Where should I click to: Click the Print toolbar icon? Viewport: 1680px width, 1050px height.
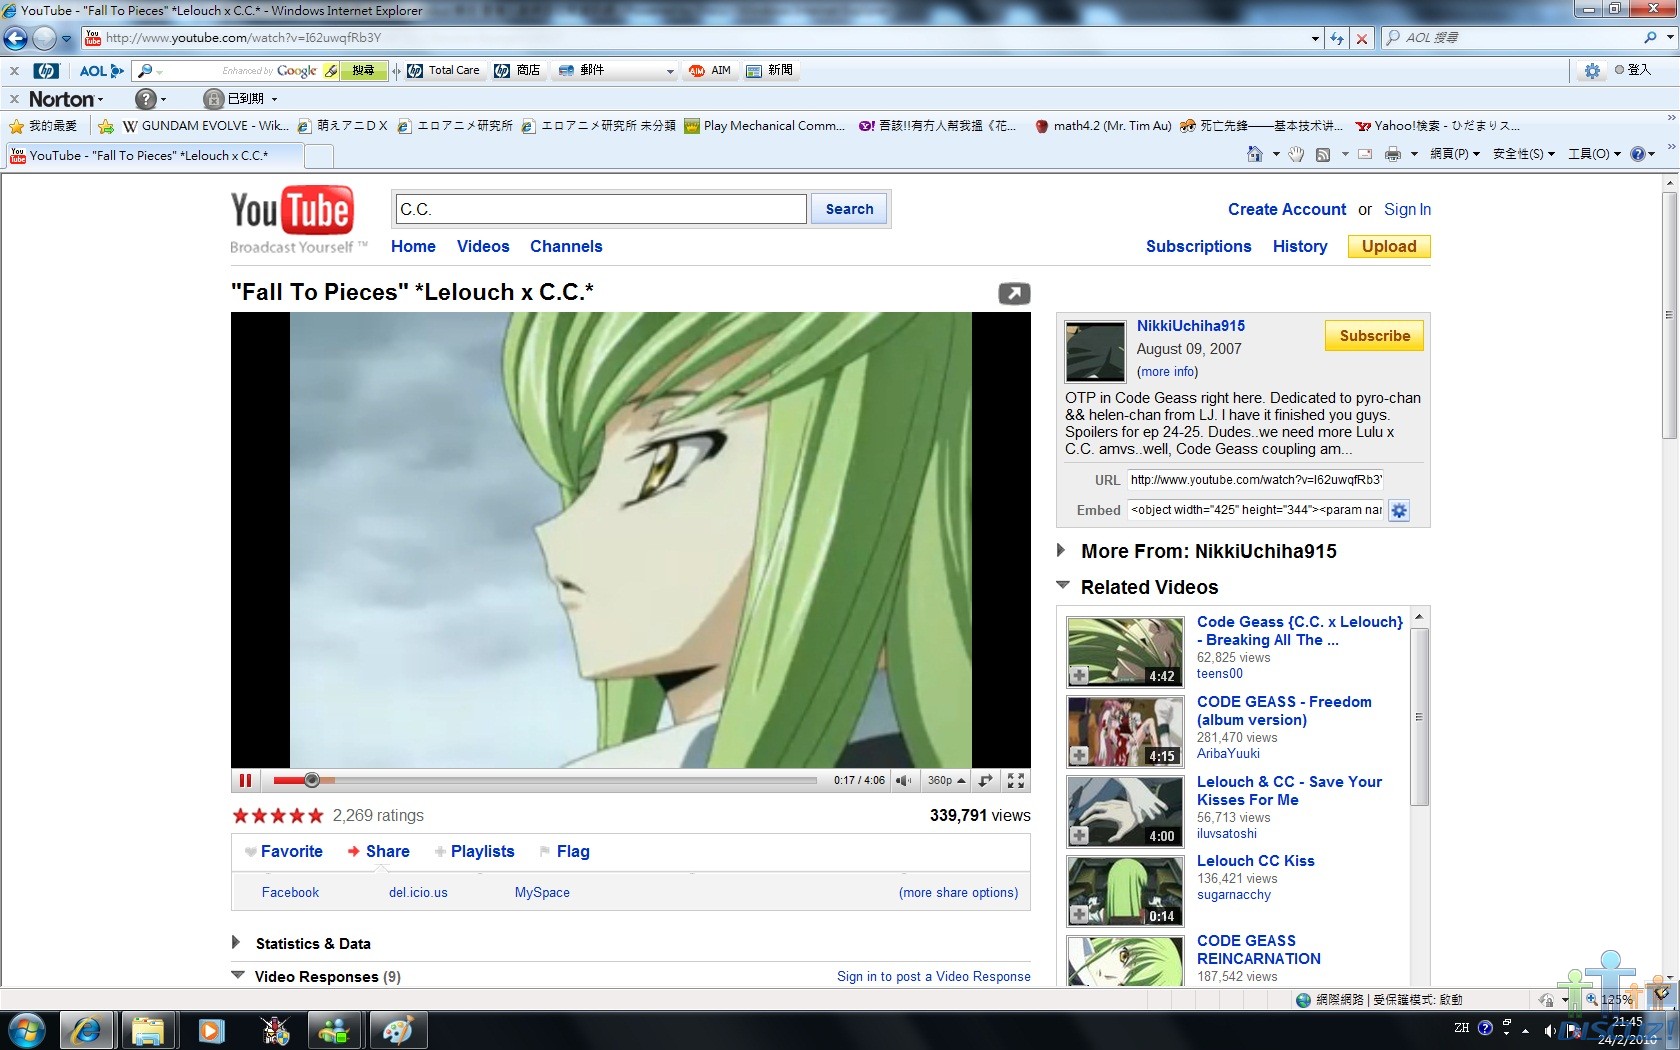(1392, 154)
